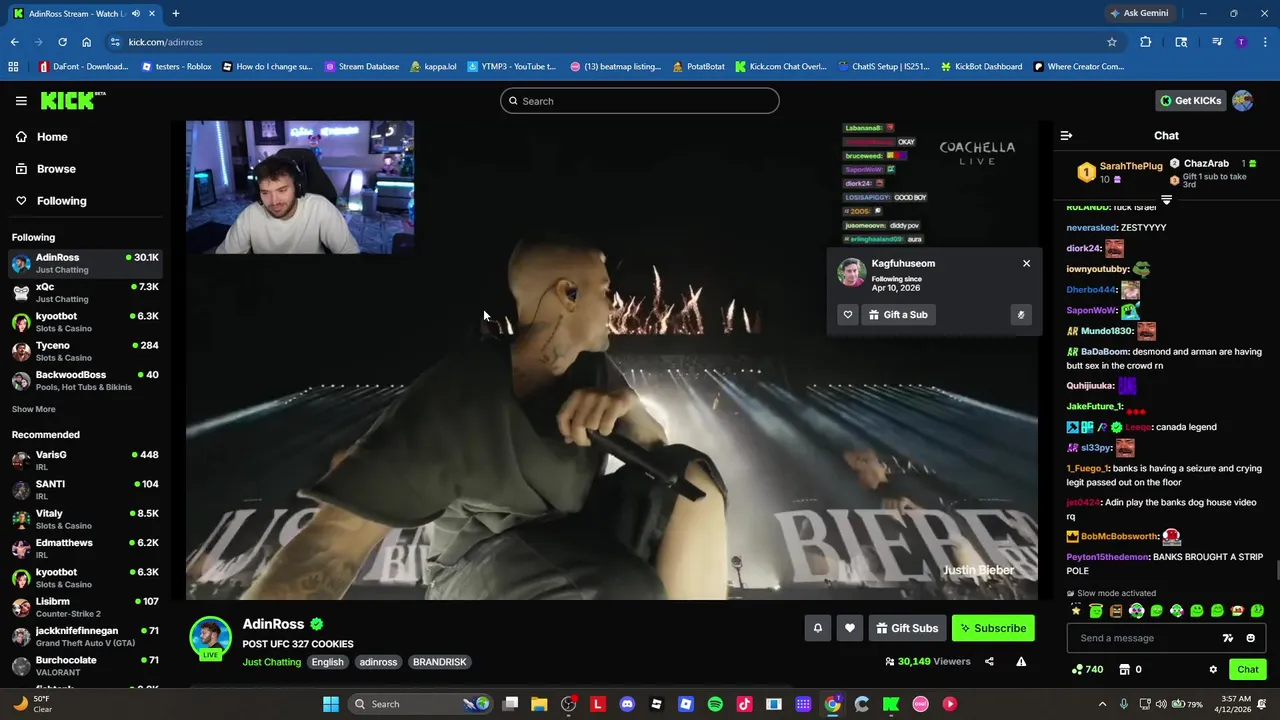Reload the browser page

[62, 42]
